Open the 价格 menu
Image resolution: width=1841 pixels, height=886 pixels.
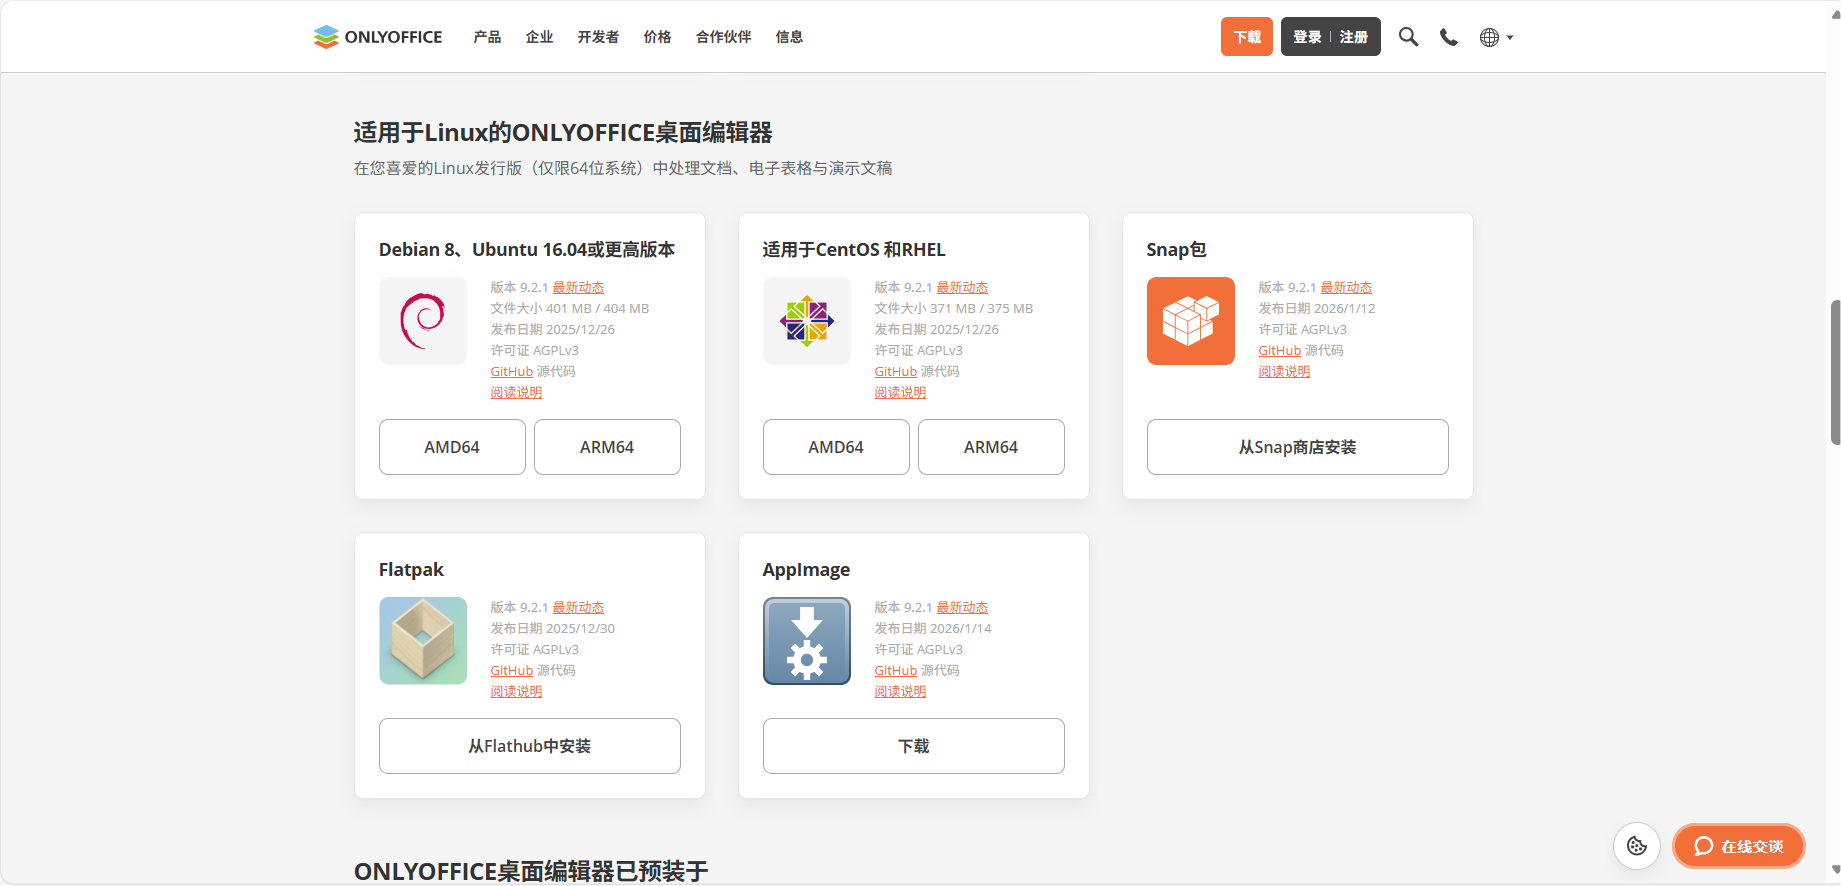(657, 37)
